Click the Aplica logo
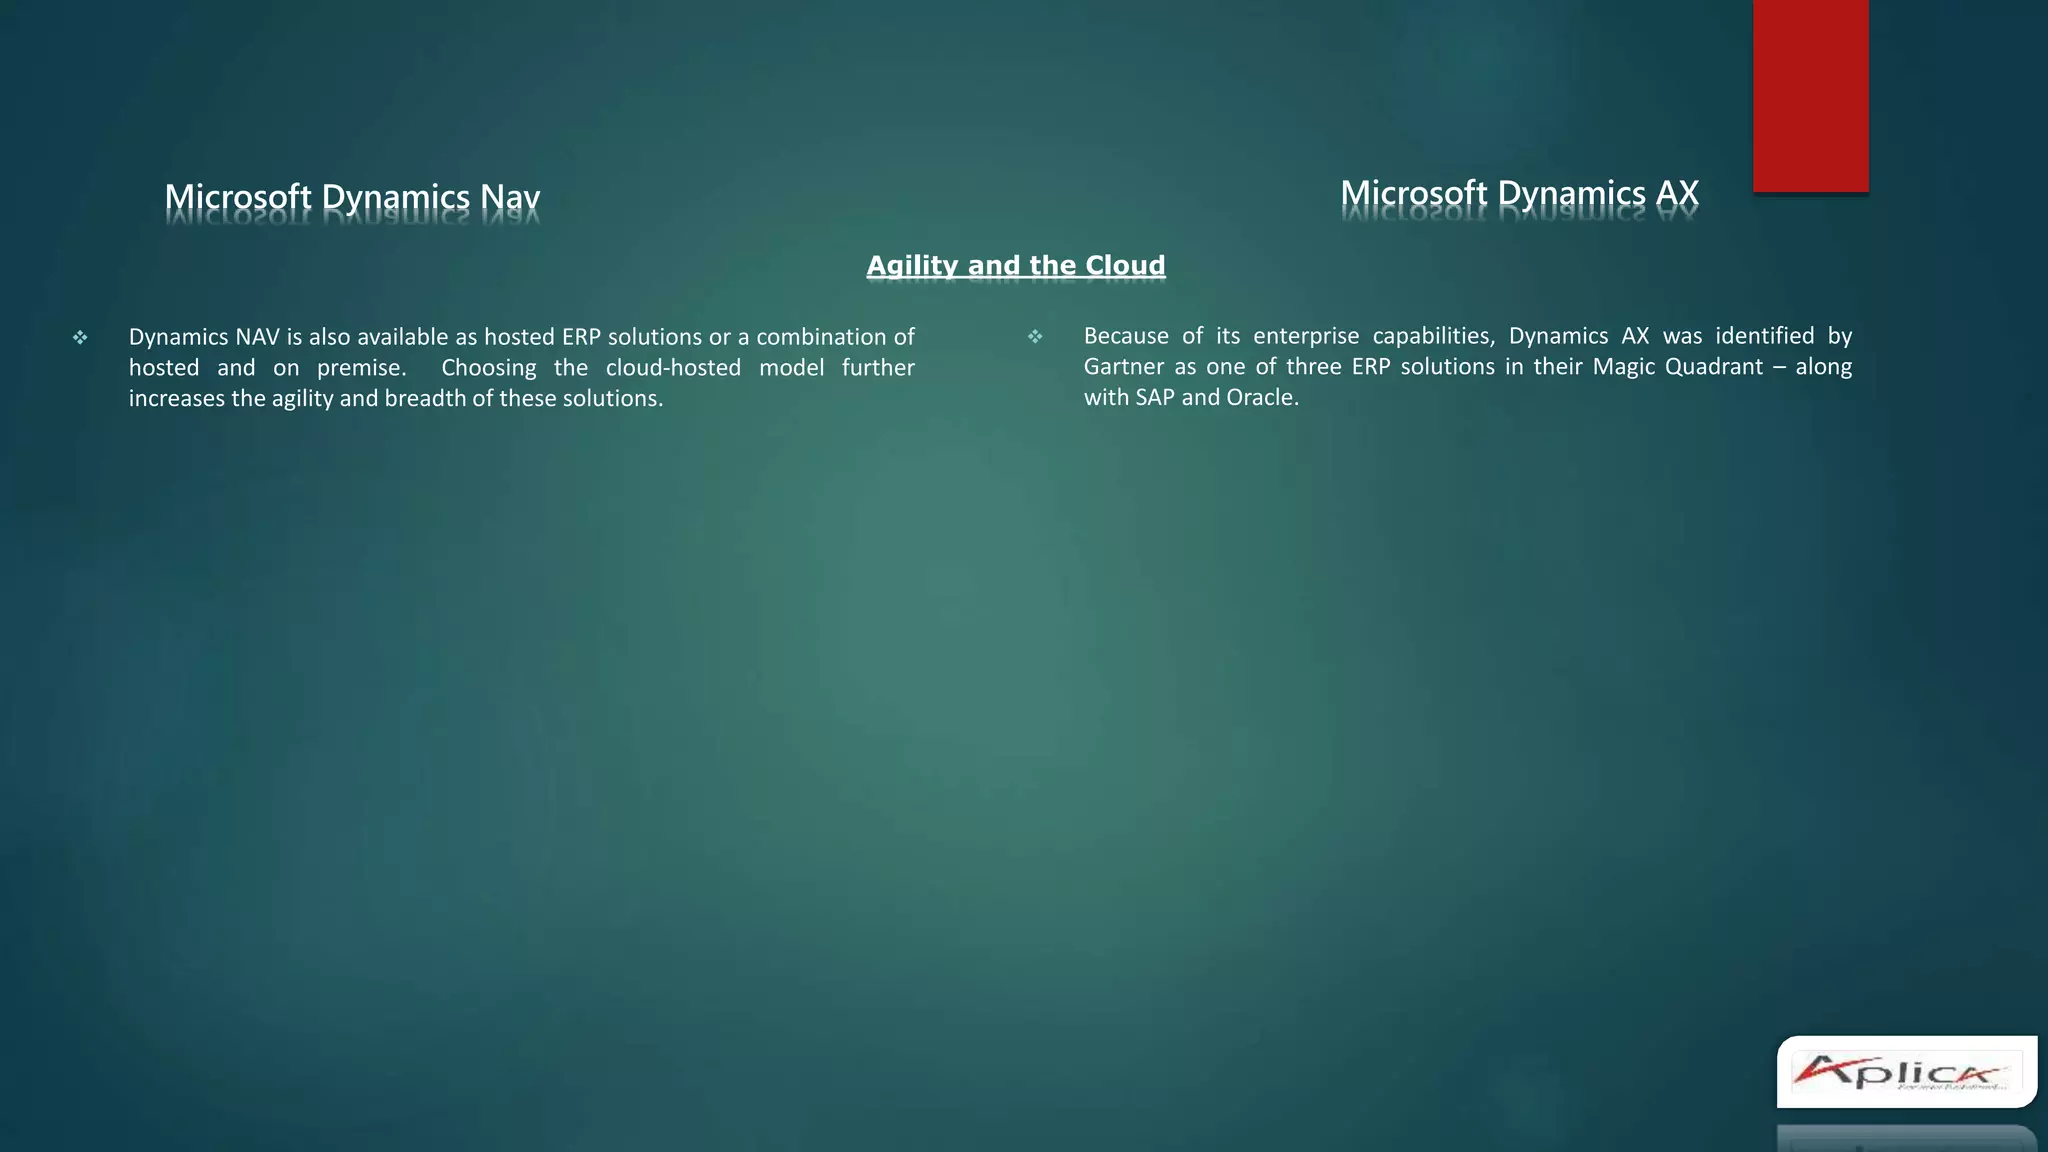Viewport: 2048px width, 1152px height. pos(1906,1072)
